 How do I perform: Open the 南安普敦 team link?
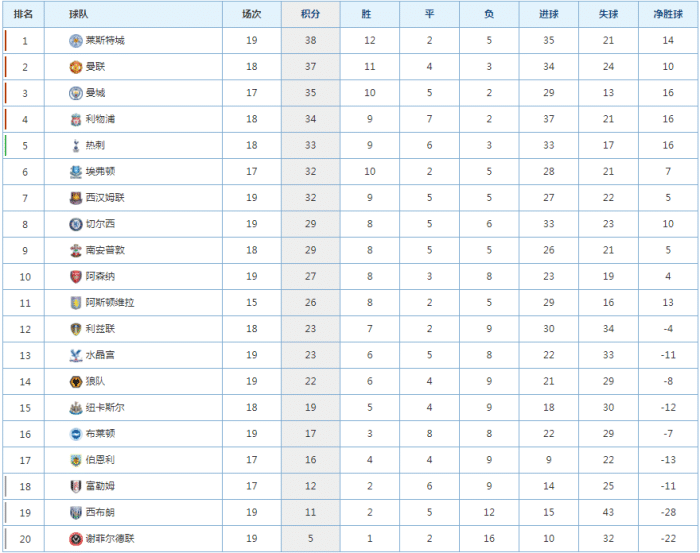click(106, 250)
